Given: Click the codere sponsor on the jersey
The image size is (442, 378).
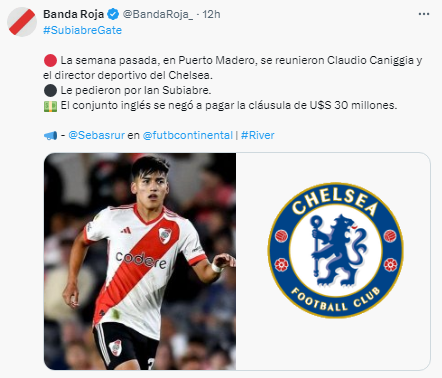Looking at the screenshot, I should pos(141,260).
